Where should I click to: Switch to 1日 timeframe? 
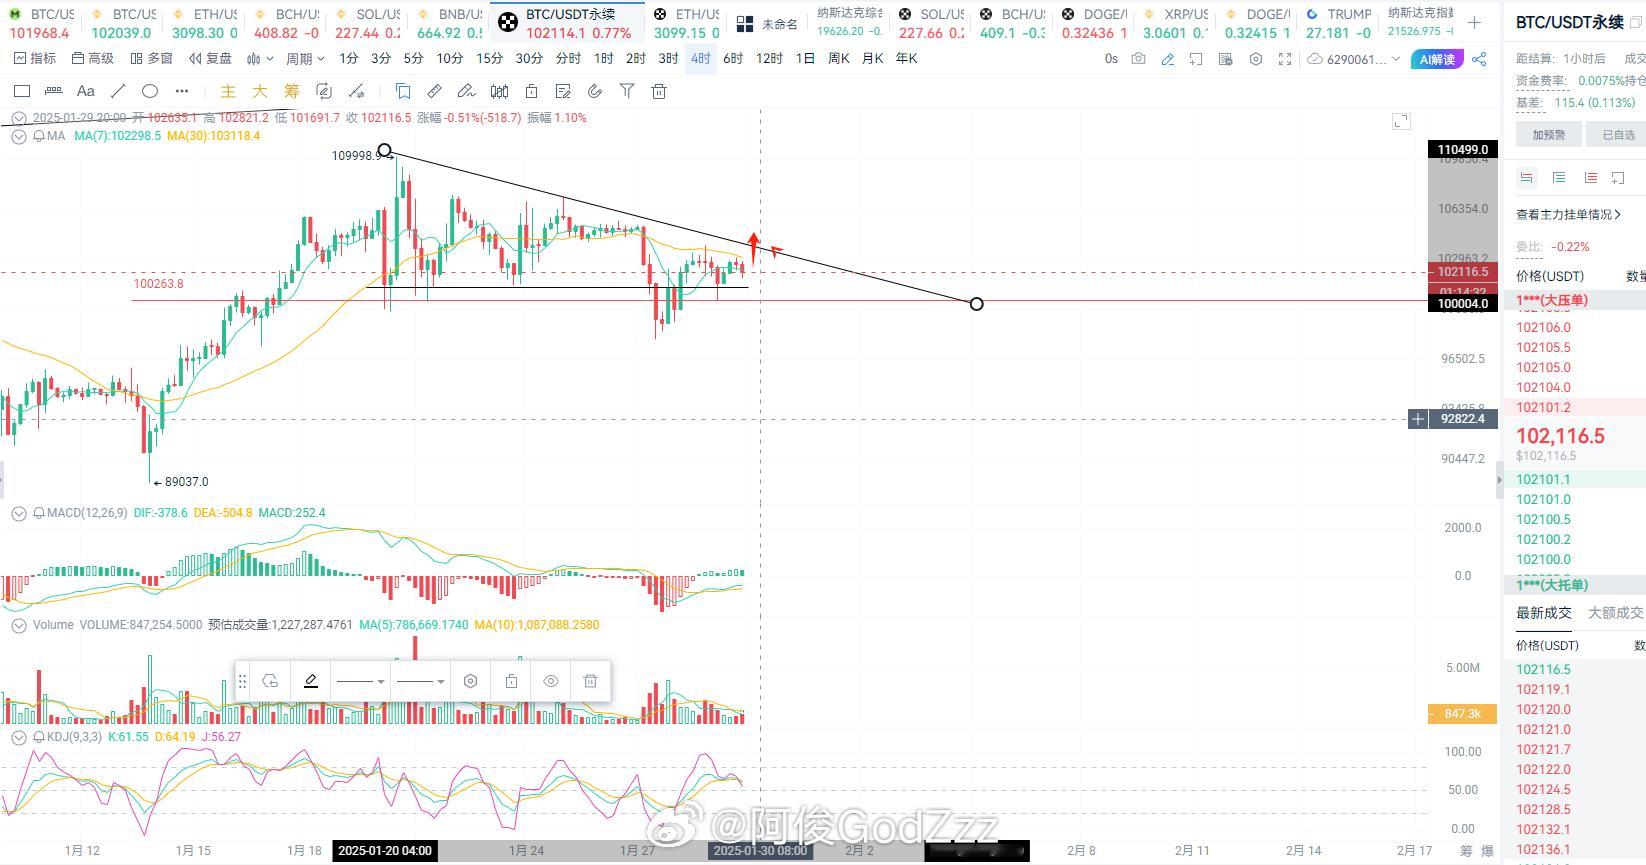tap(805, 59)
